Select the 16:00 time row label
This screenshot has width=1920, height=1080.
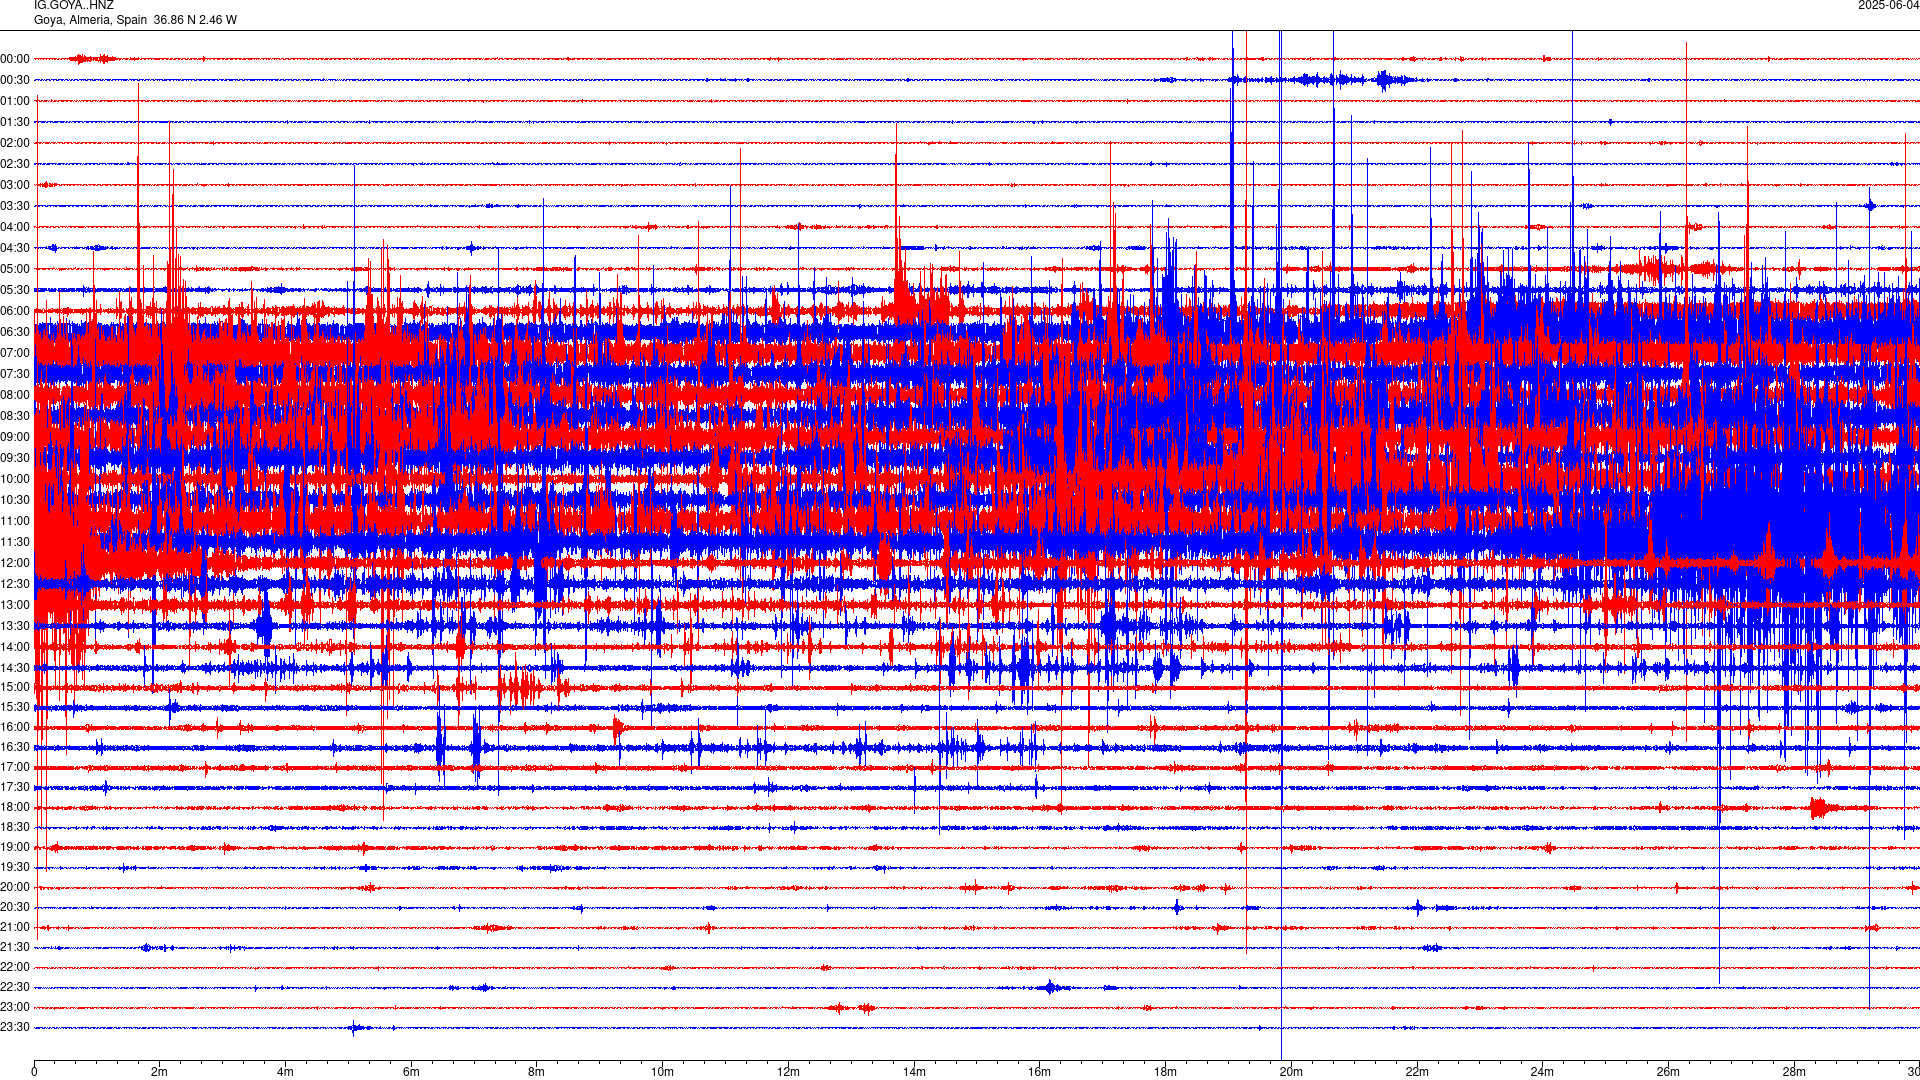(15, 727)
